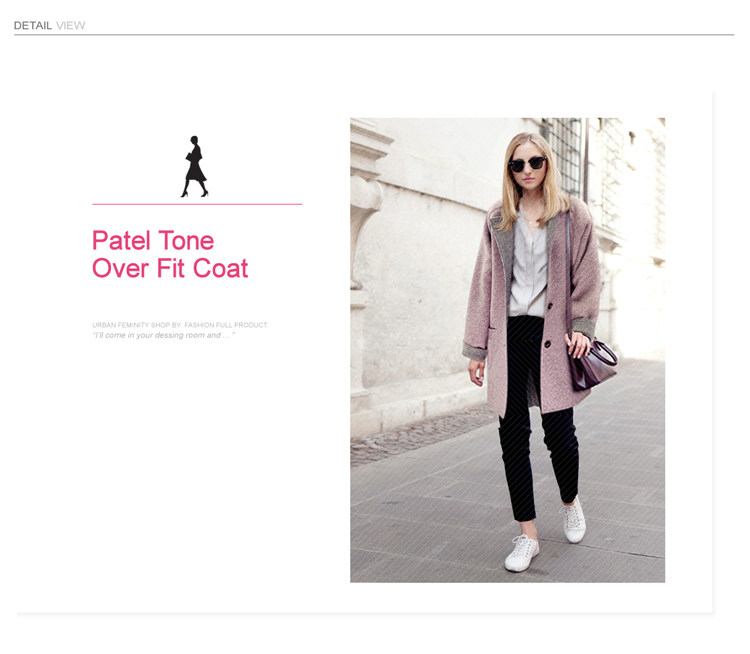Click the white sneaker on the raised foot
The height and width of the screenshot is (654, 750).
point(574,520)
